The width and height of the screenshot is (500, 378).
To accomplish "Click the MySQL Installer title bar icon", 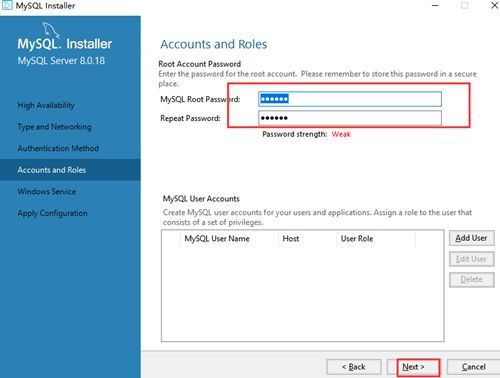I will coord(7,5).
